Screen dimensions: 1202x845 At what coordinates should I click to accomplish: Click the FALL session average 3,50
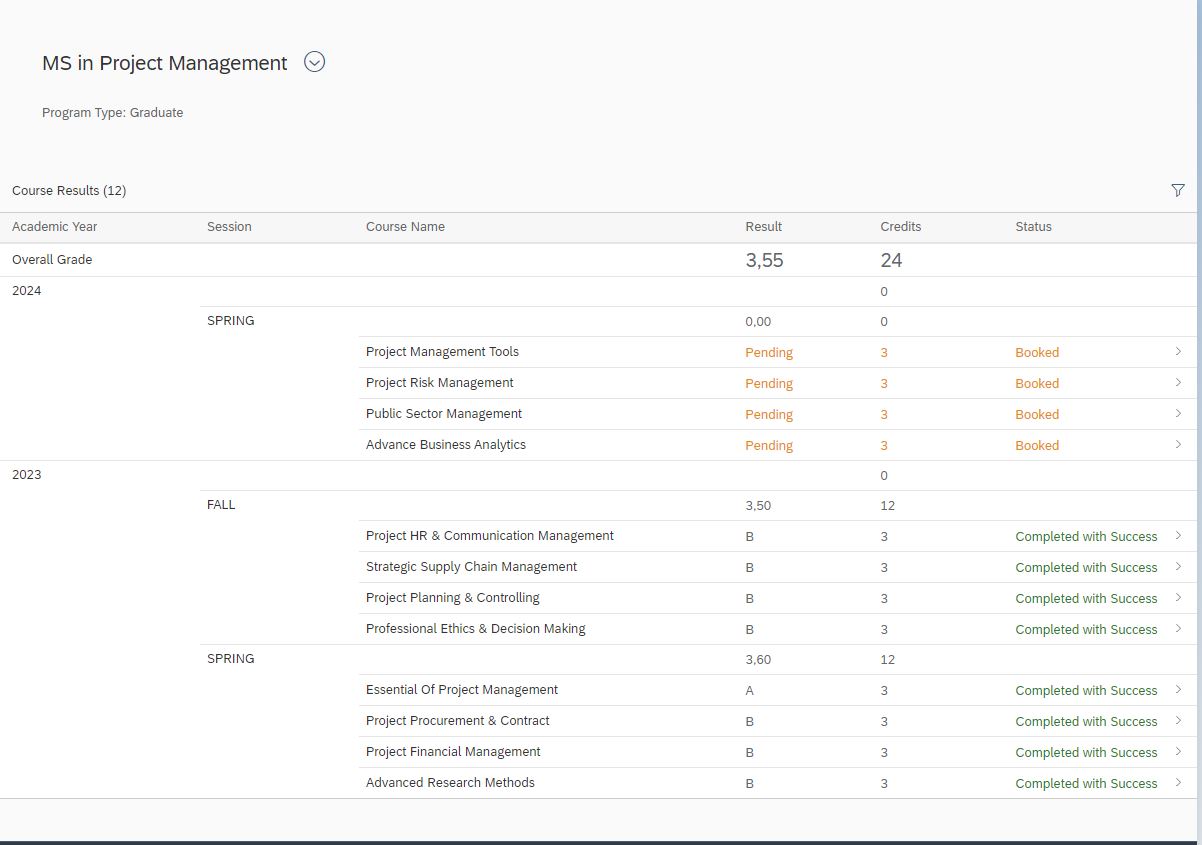coord(758,506)
